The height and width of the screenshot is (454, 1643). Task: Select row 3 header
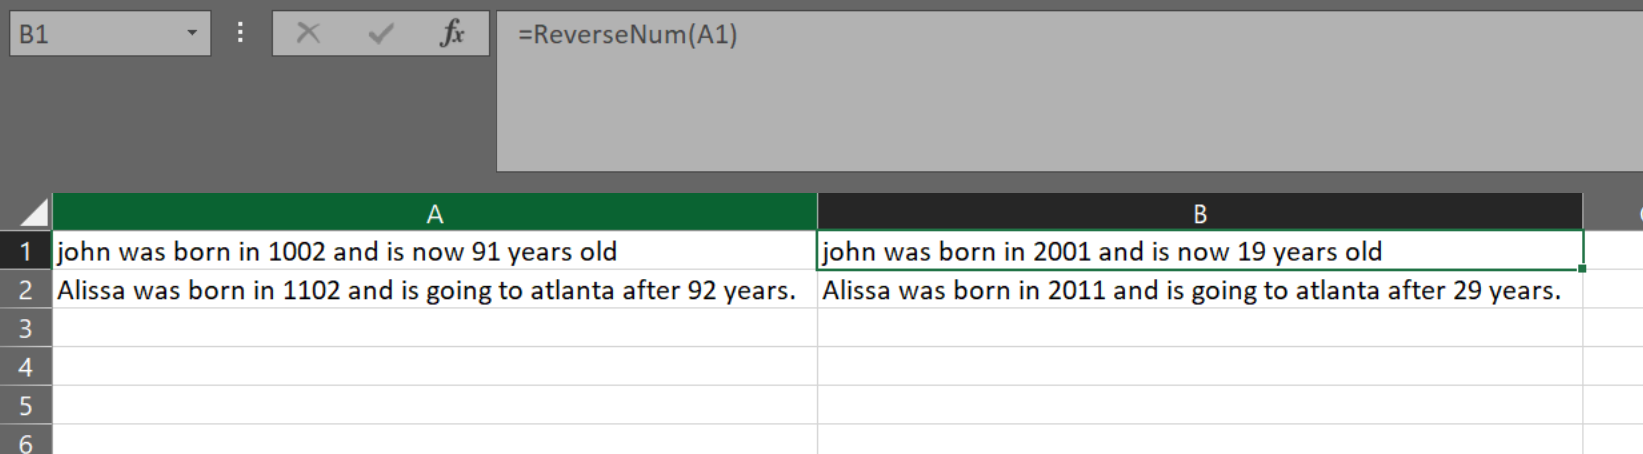coord(26,328)
